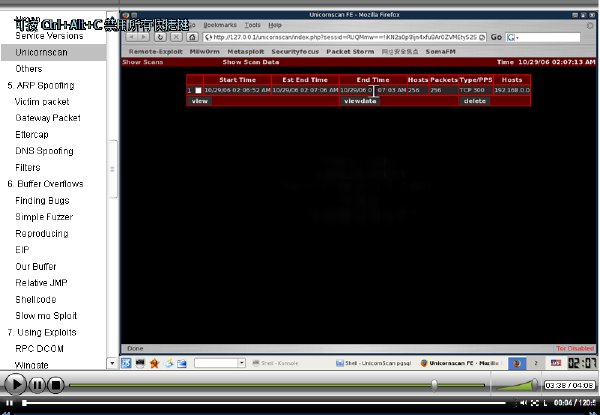Select DNS Spoofing in sidebar

point(44,151)
